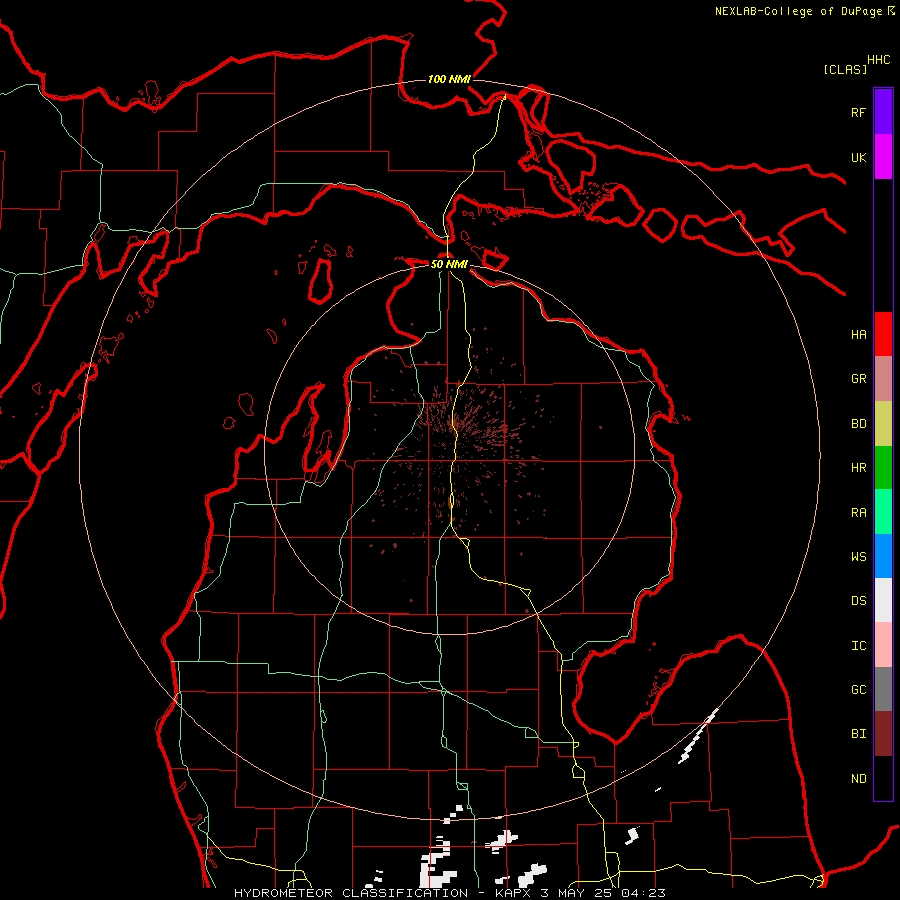Image resolution: width=900 pixels, height=900 pixels.
Task: Click the "RF" legend label
Action: click(x=858, y=112)
